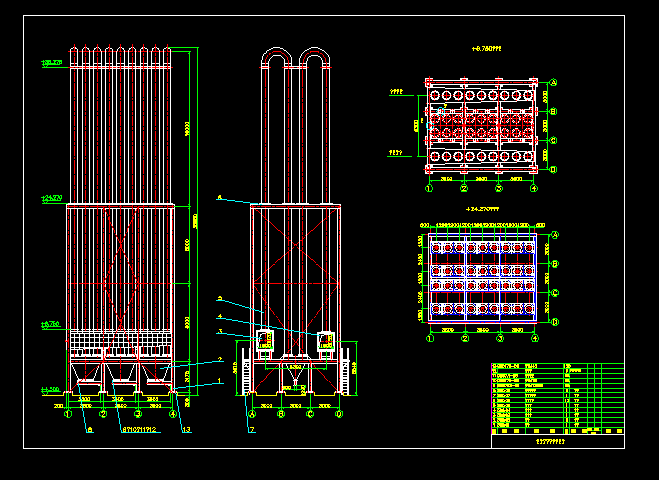The width and height of the screenshot is (659, 480).
Task: Select grid bubble C of upper plan view
Action: pyautogui.click(x=554, y=140)
